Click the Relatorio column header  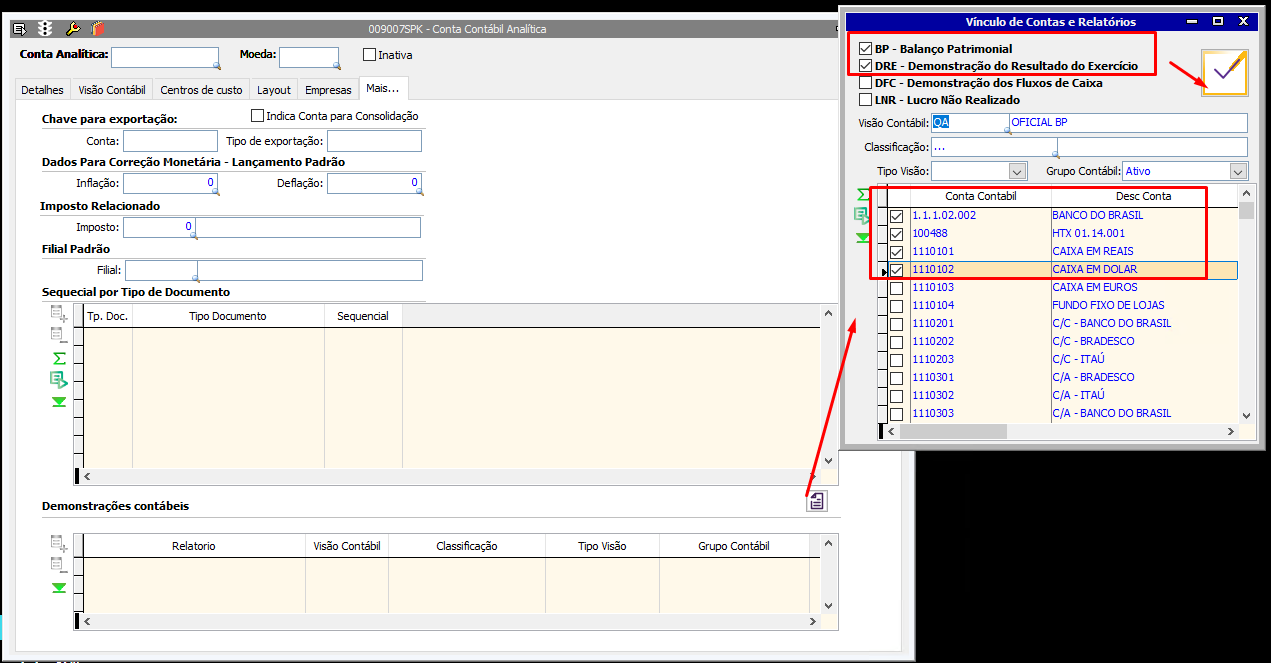(194, 546)
